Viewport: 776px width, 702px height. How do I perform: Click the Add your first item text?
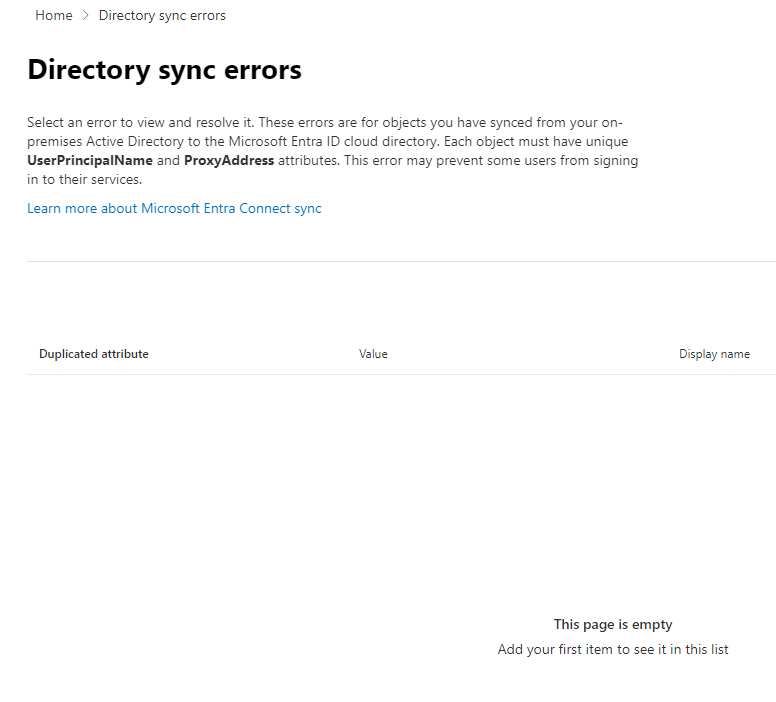[613, 649]
